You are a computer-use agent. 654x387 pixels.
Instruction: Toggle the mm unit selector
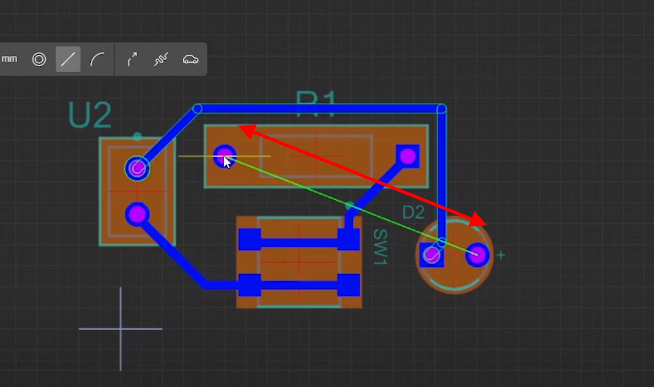tap(10, 59)
